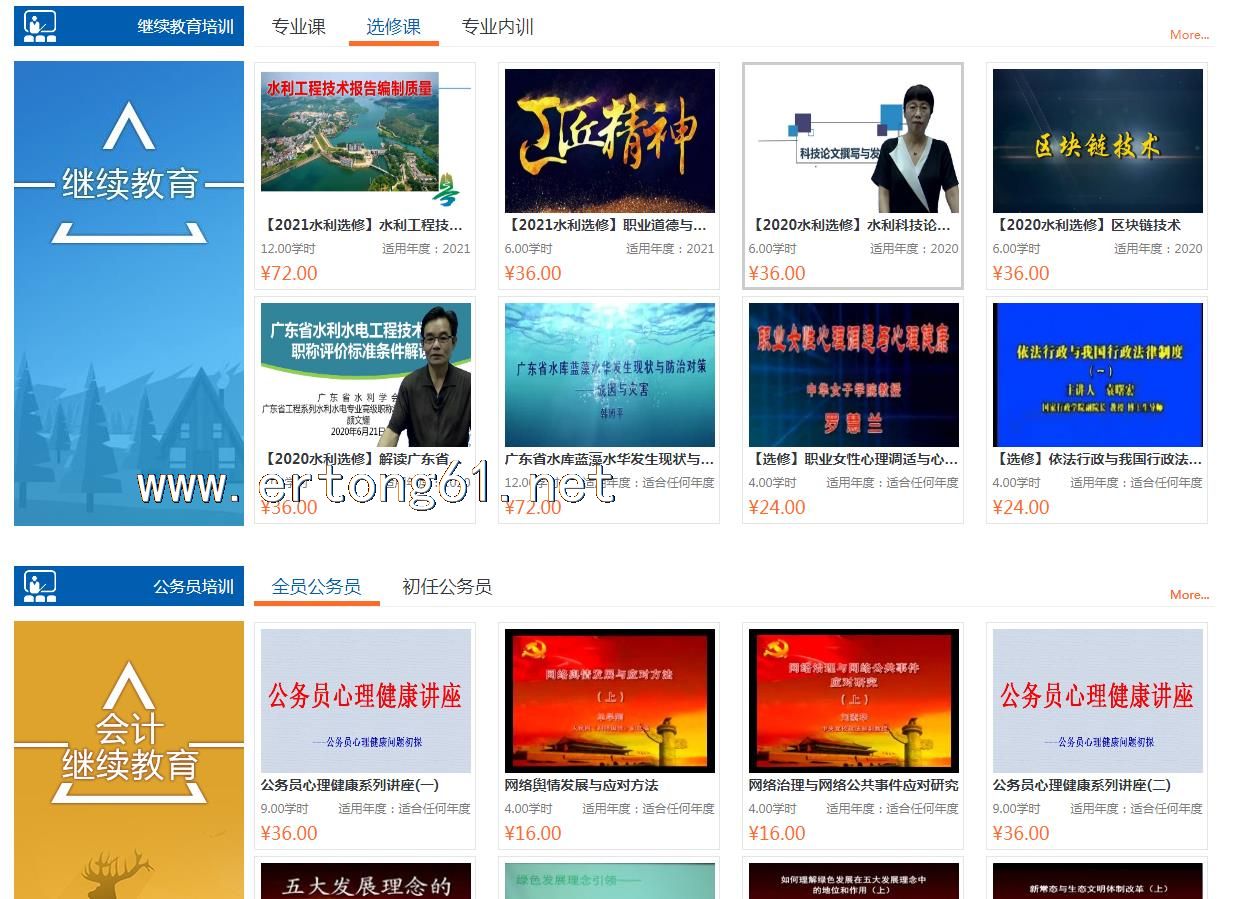The image size is (1234, 899).
Task: Click the 公务员培训 header icon
Action: (40, 586)
